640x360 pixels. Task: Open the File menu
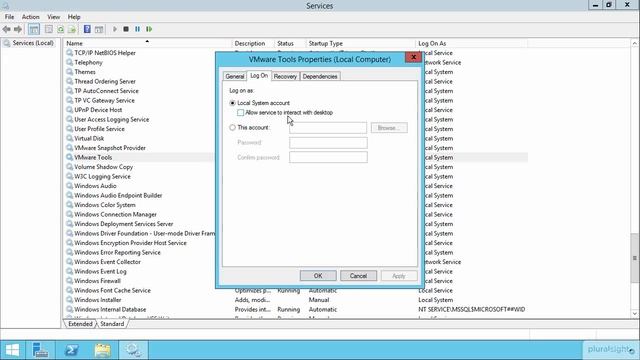click(x=9, y=17)
